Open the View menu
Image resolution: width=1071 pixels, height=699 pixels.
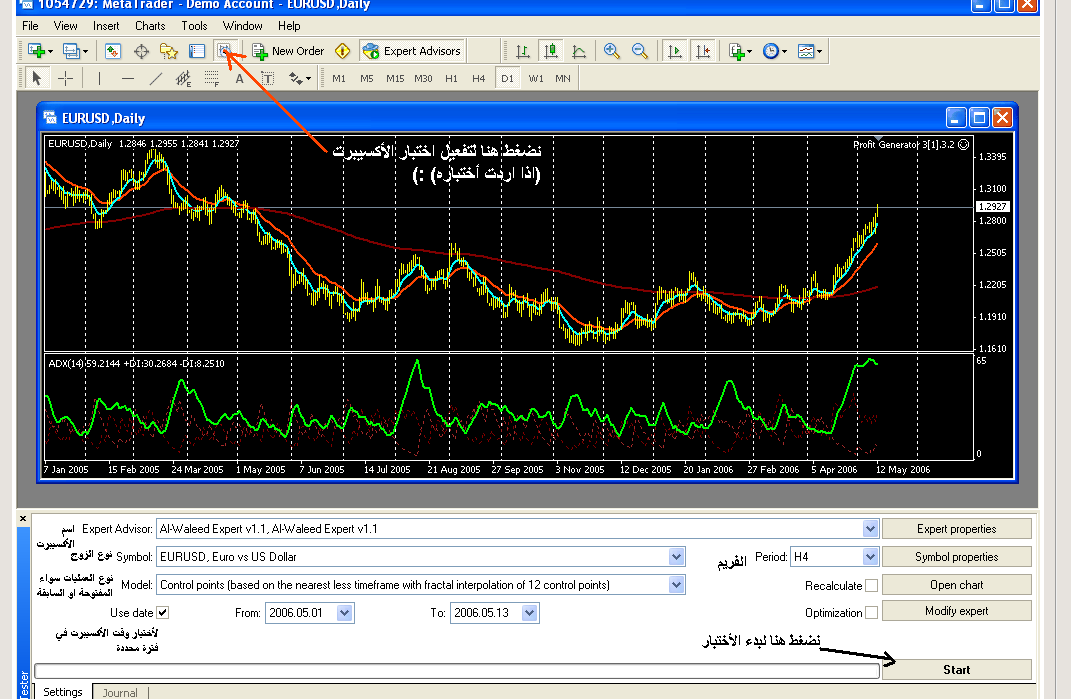click(66, 26)
